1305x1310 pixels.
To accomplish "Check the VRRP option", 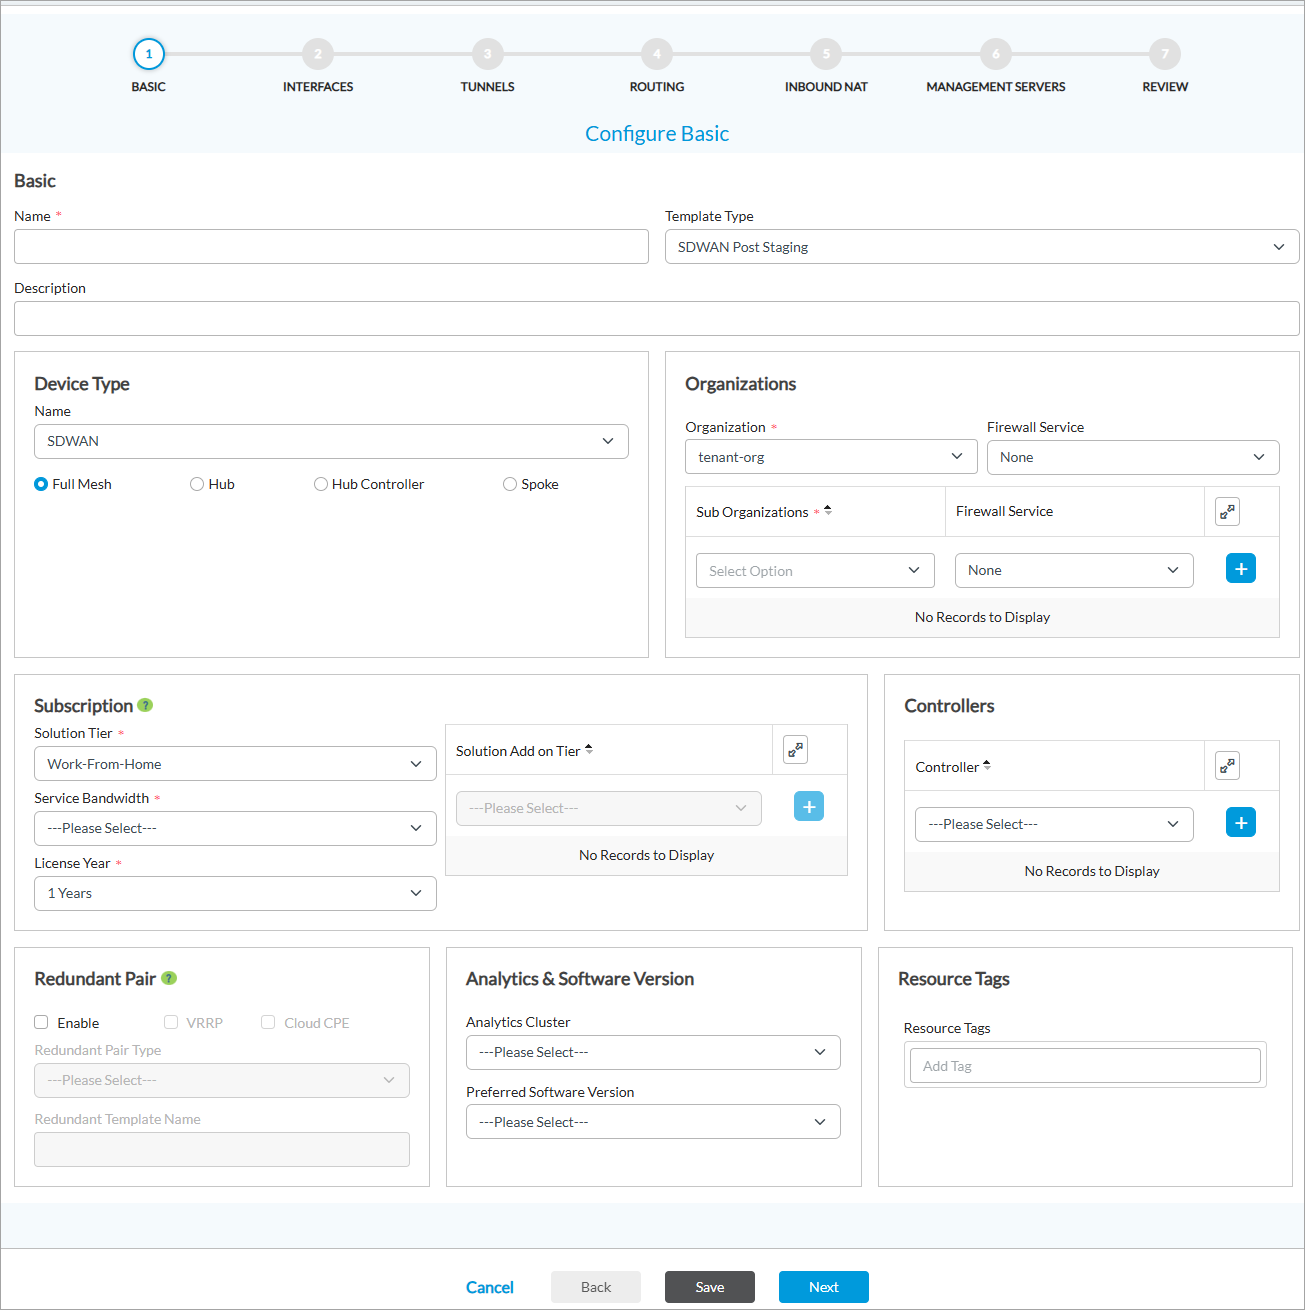I will pyautogui.click(x=171, y=1022).
